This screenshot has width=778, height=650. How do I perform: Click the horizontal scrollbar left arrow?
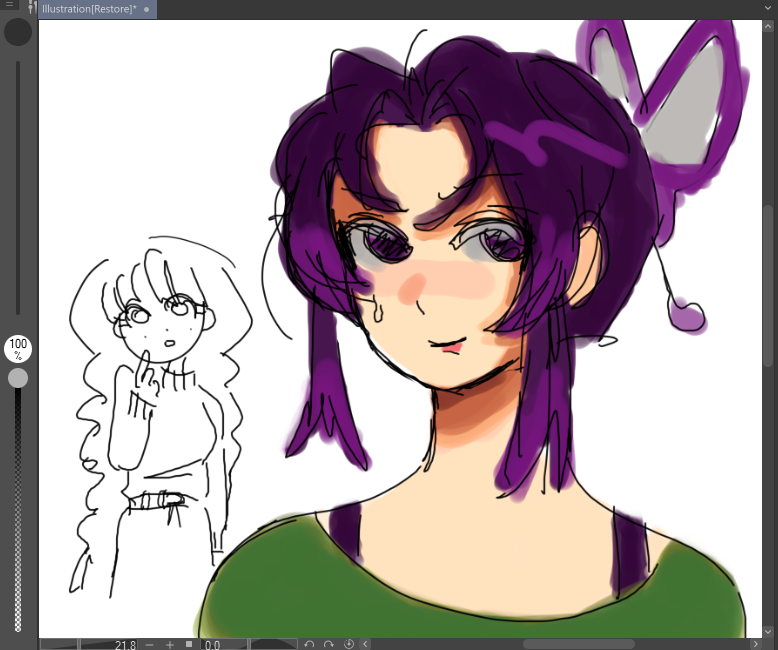[x=365, y=644]
